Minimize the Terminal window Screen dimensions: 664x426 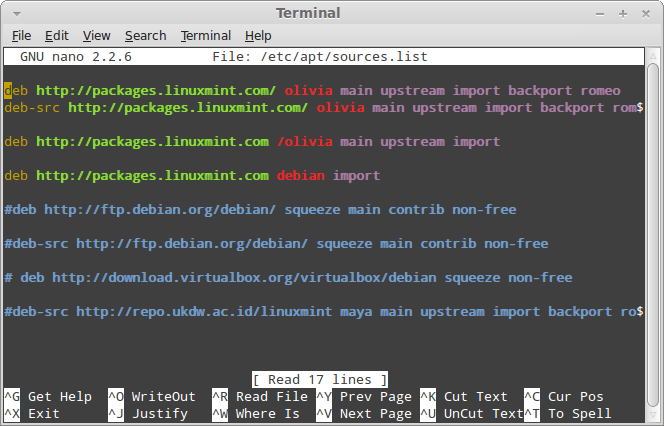point(600,14)
